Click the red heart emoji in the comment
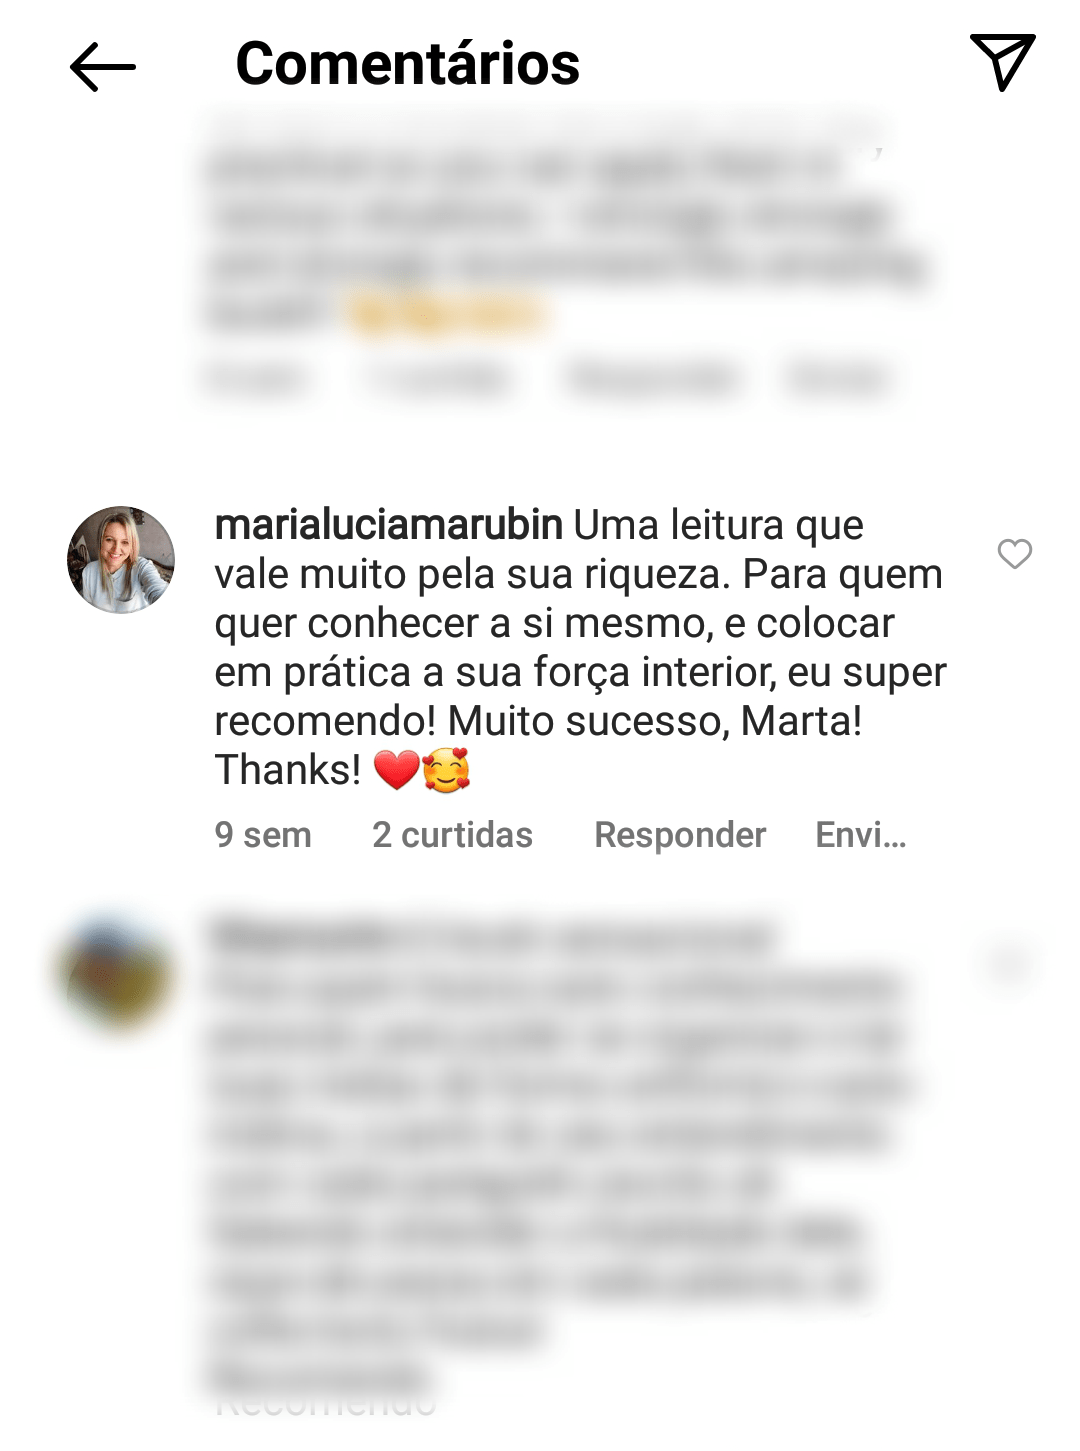Image resolution: width=1080 pixels, height=1451 pixels. click(396, 770)
